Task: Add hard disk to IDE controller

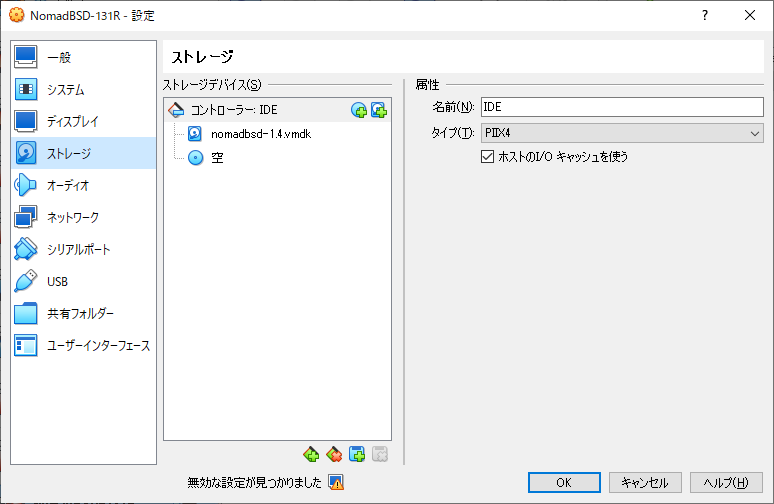Action: [379, 110]
